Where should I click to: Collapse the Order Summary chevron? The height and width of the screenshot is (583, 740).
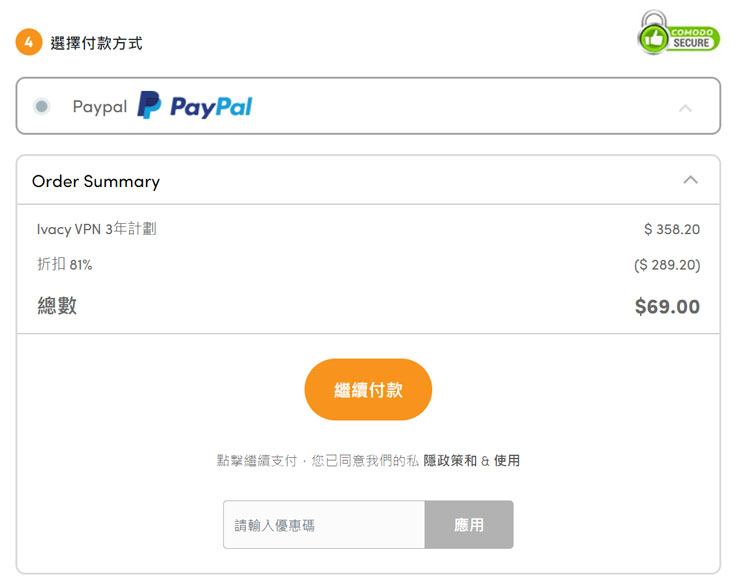click(x=690, y=180)
